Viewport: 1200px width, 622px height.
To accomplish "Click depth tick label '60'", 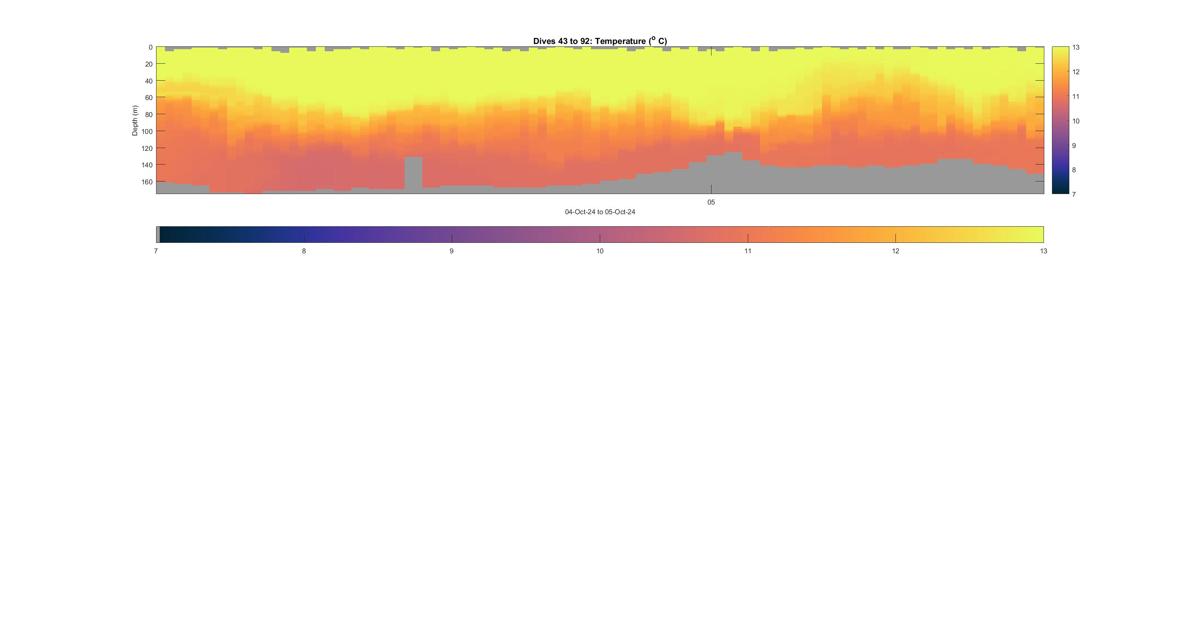I will coord(148,98).
